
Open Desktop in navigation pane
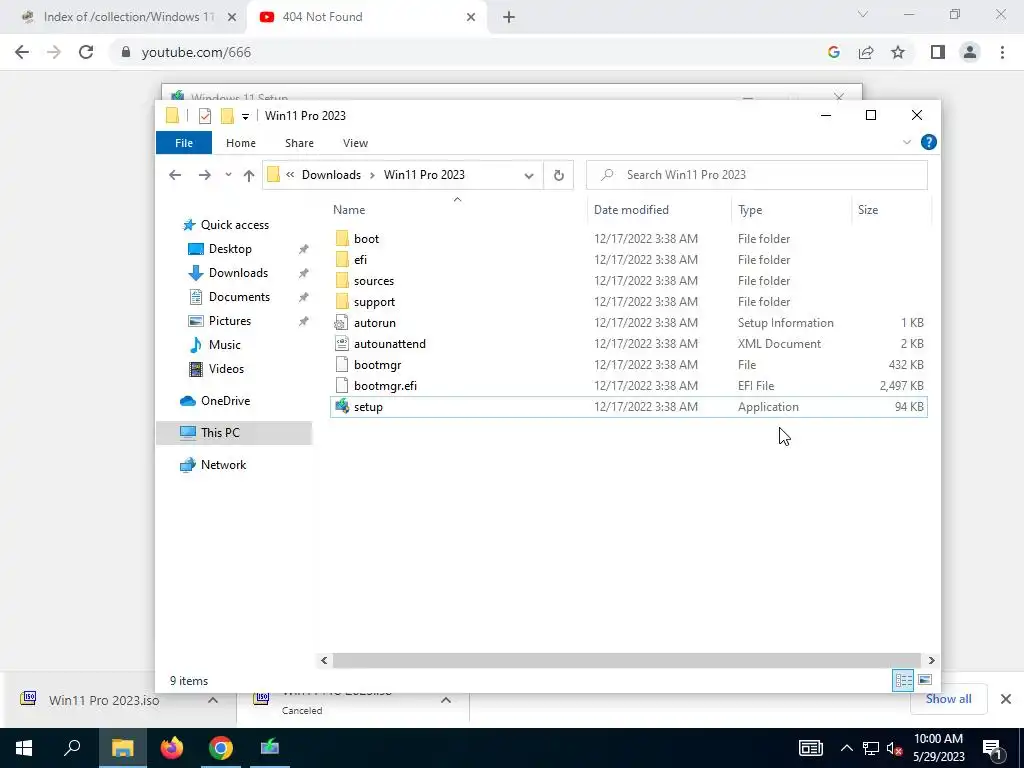(230, 249)
